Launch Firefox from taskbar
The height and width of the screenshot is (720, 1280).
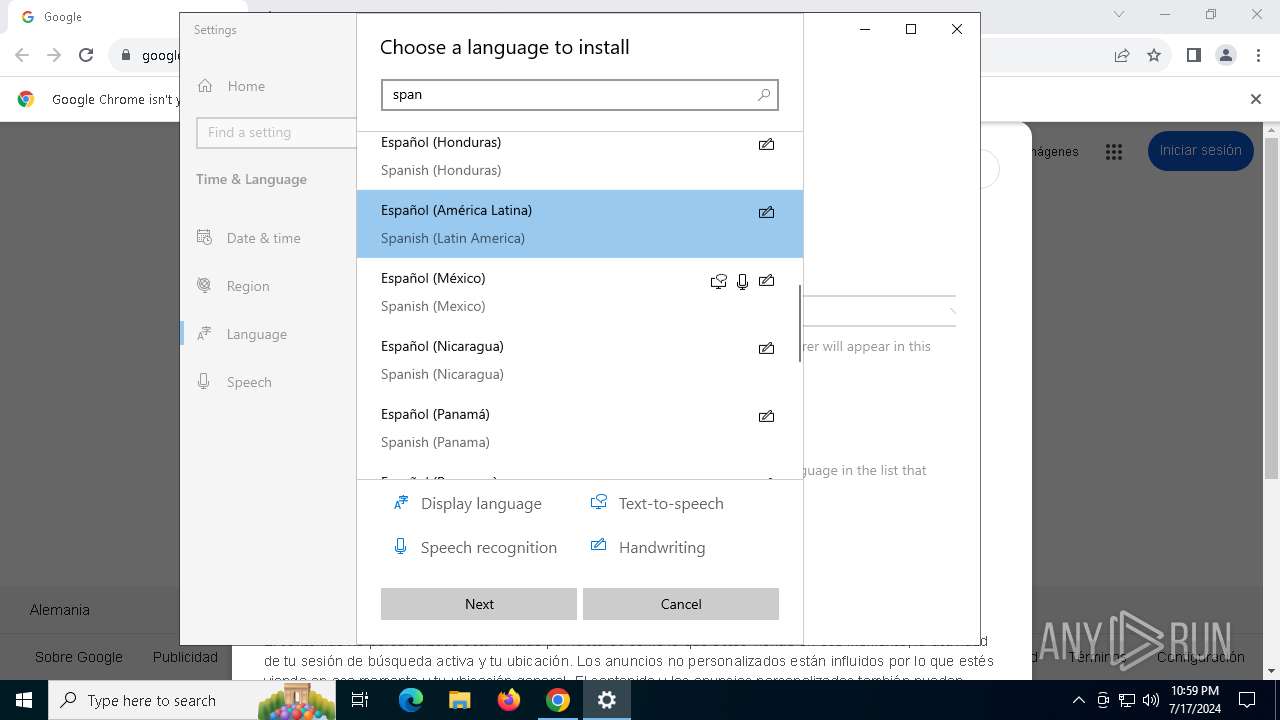(x=509, y=700)
